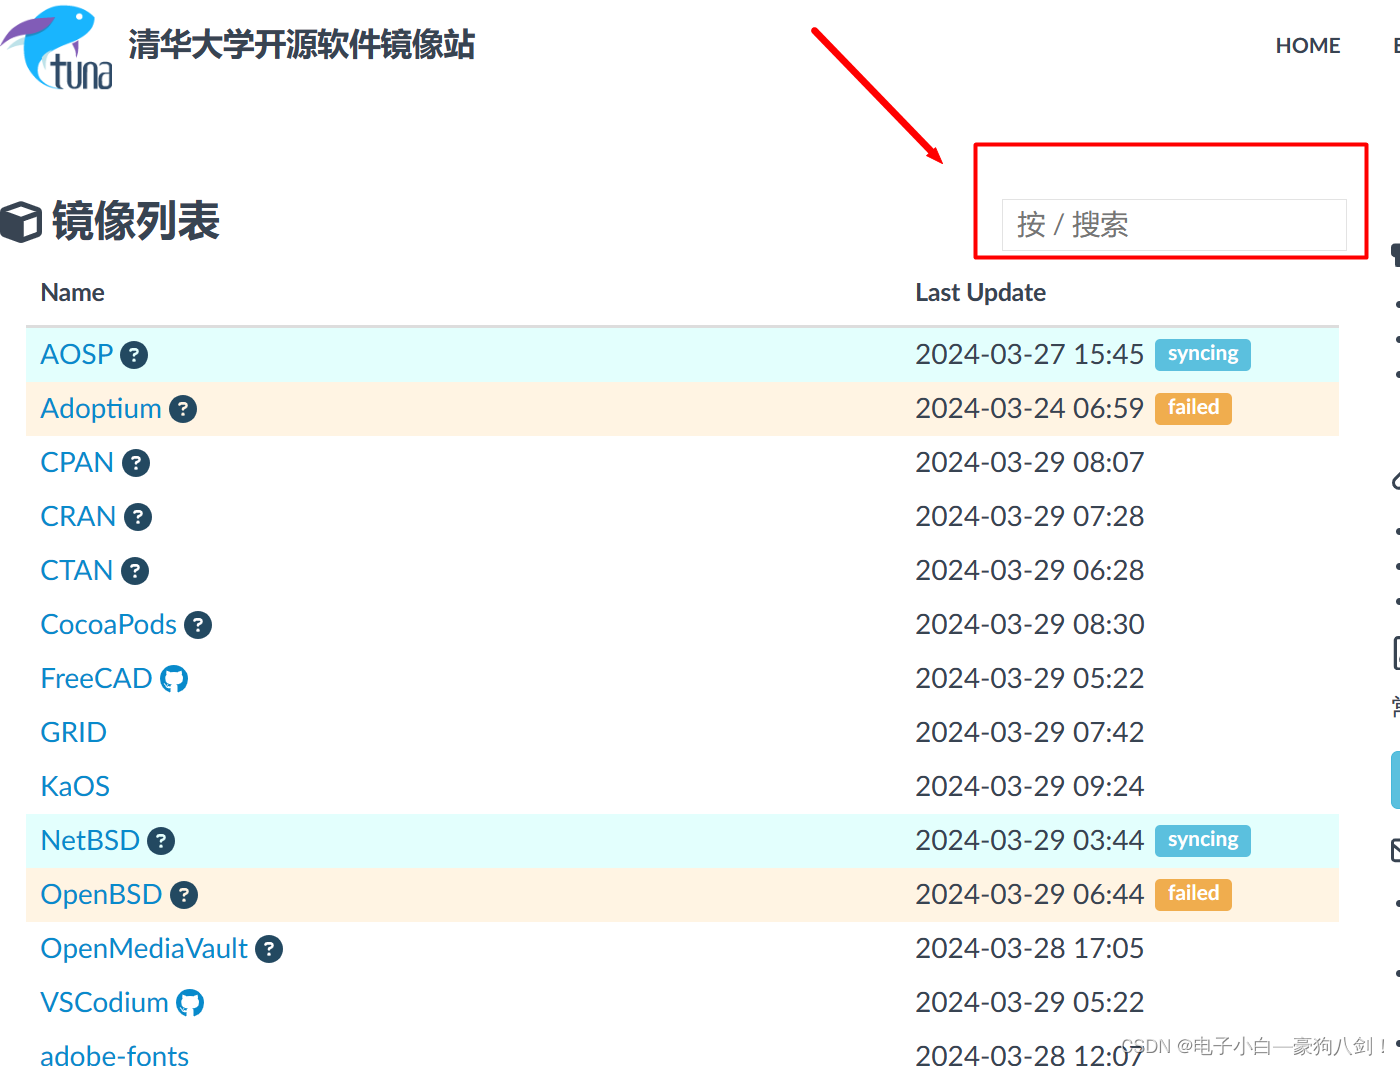Image resolution: width=1400 pixels, height=1066 pixels.
Task: Click the syncing badge on NetBSD row
Action: coord(1203,840)
